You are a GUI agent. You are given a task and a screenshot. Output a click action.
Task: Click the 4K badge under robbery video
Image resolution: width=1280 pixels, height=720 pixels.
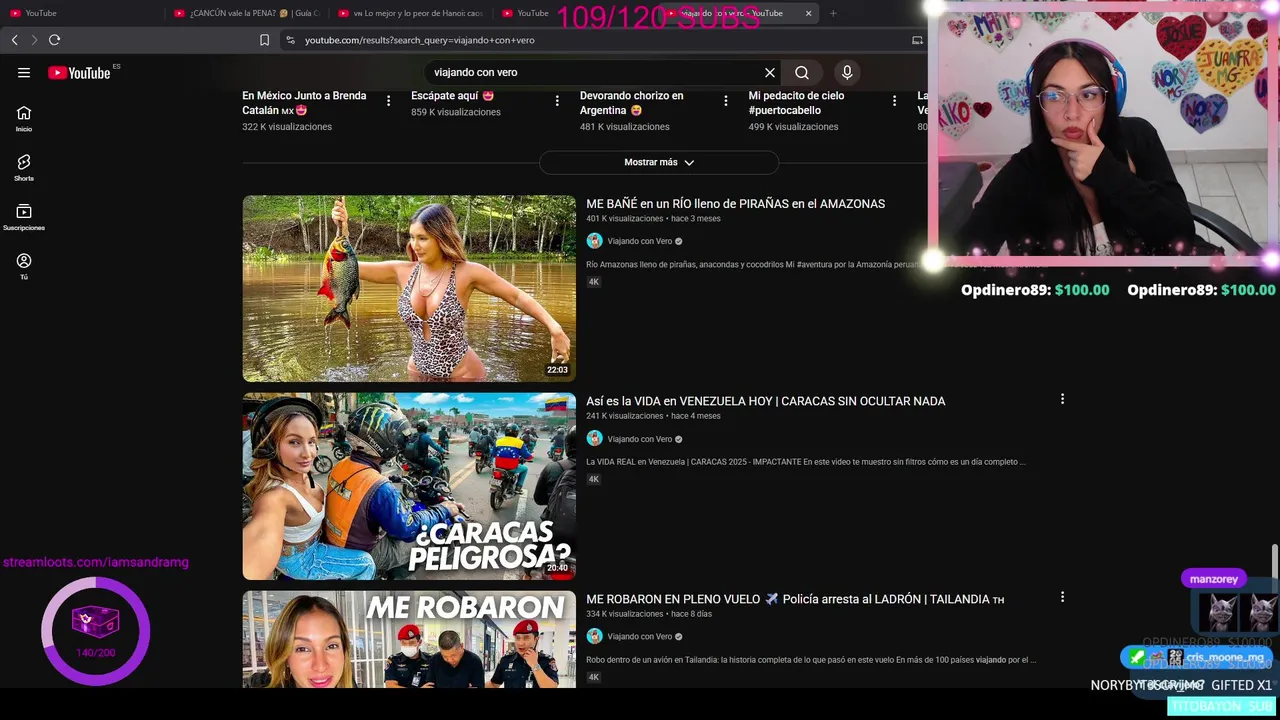pos(593,677)
